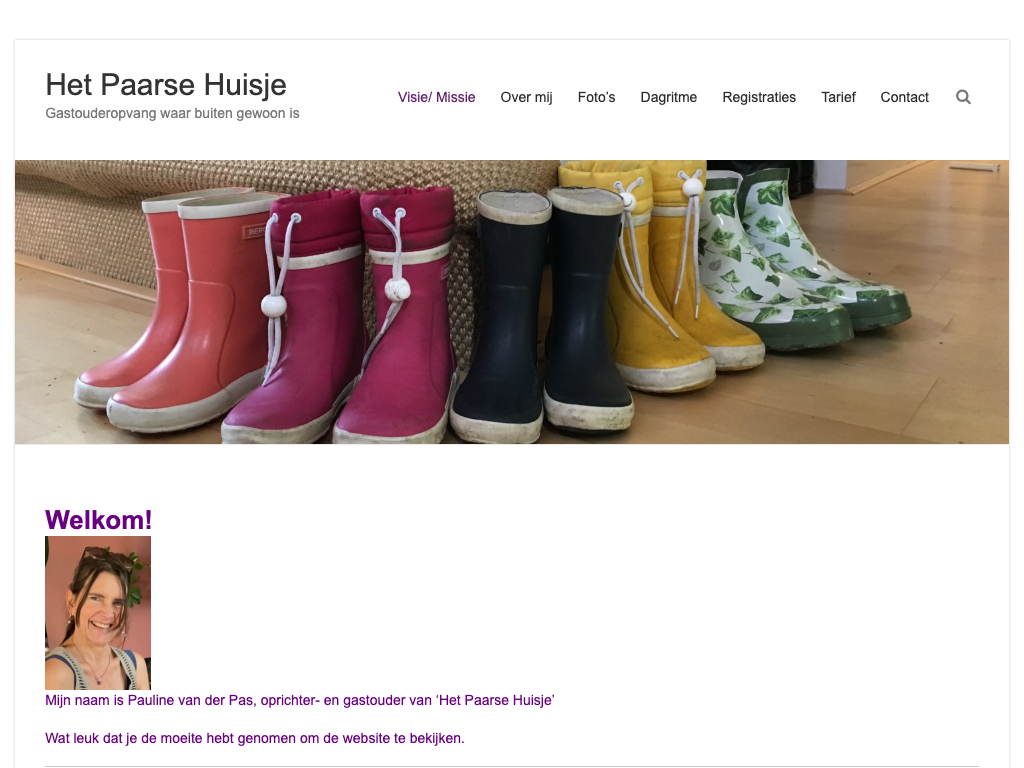Click the Tarief navigation link
The width and height of the screenshot is (1024, 768).
[x=838, y=97]
